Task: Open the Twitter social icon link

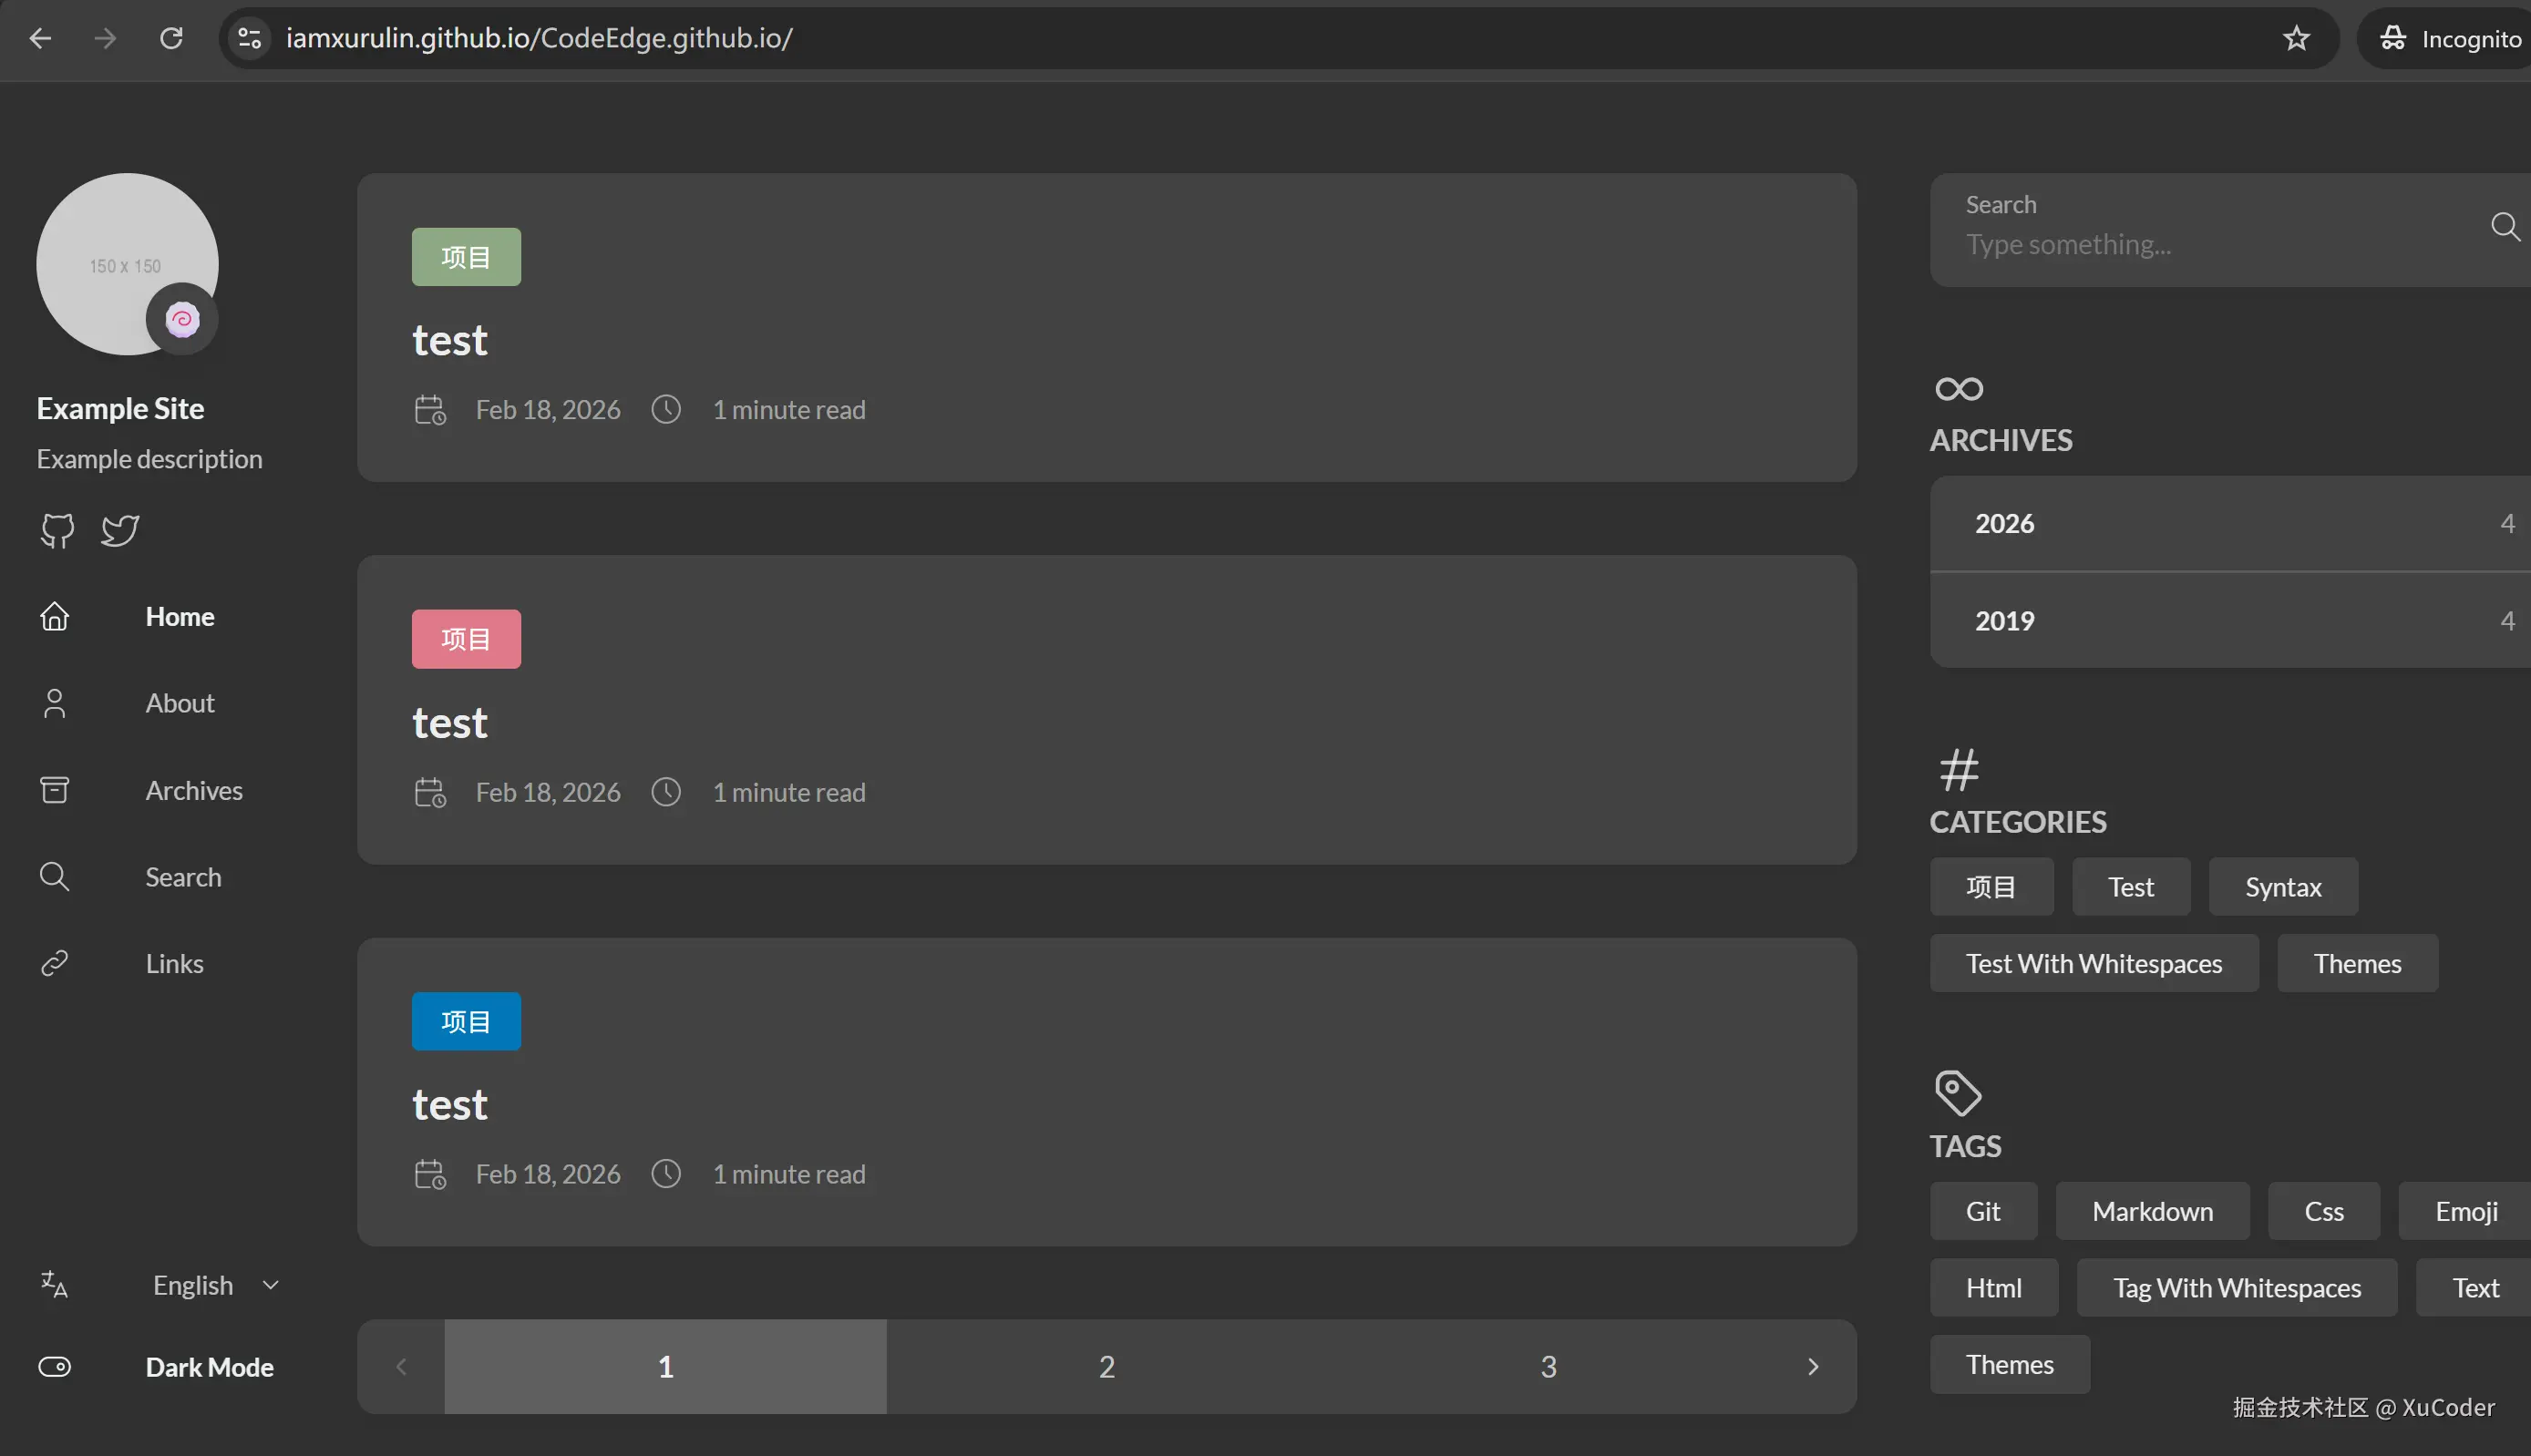Action: coord(120,530)
